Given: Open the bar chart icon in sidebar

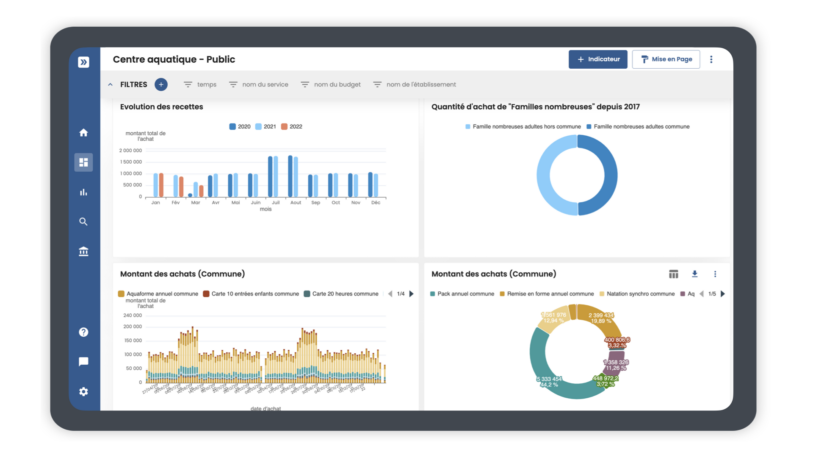Looking at the screenshot, I should 83,192.
